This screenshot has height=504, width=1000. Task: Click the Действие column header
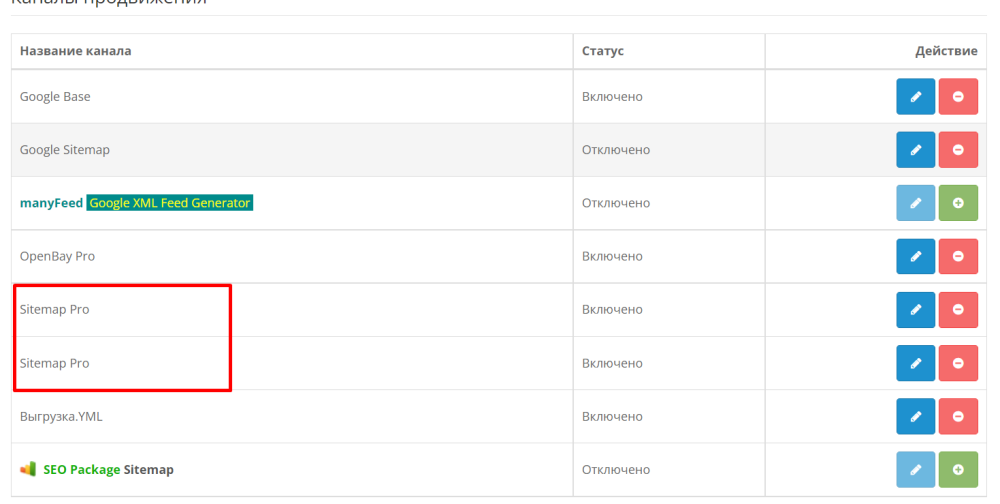(946, 51)
